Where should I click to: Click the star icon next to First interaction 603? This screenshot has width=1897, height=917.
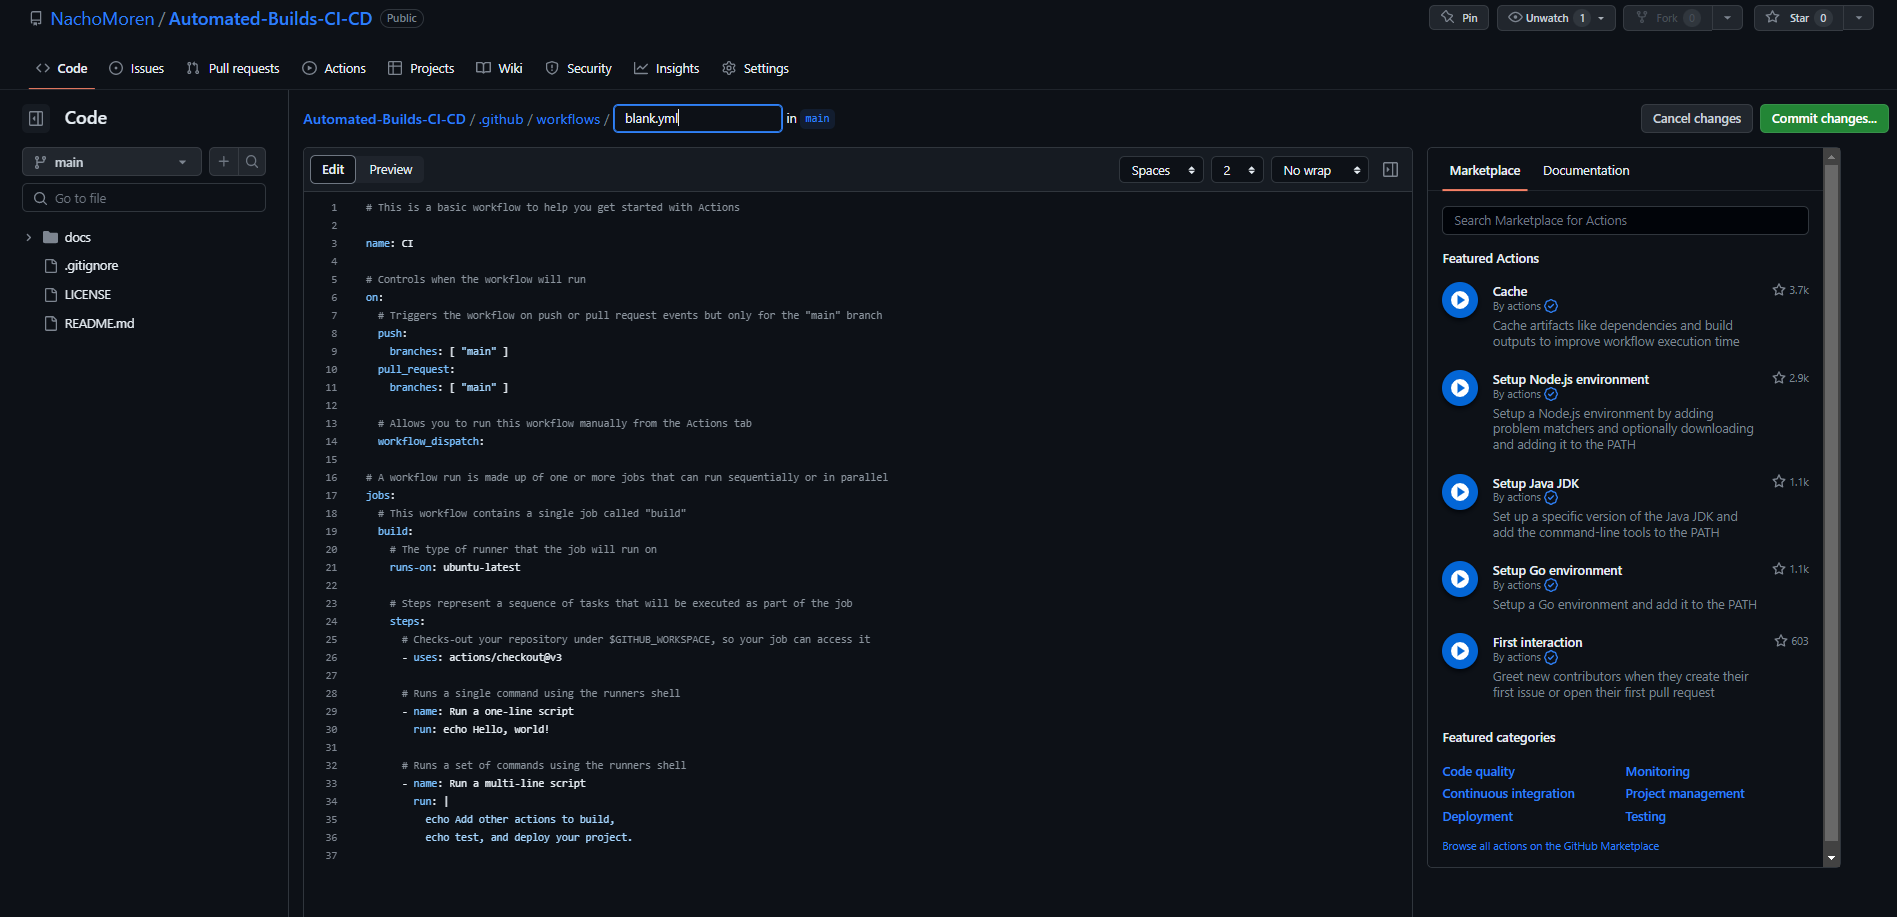(x=1780, y=641)
